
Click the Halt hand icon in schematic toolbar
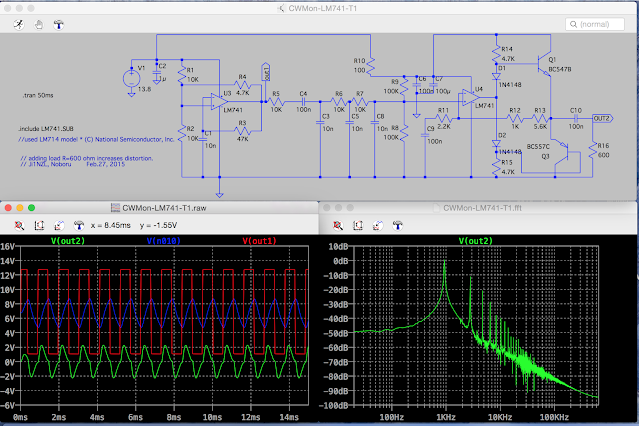click(39, 25)
